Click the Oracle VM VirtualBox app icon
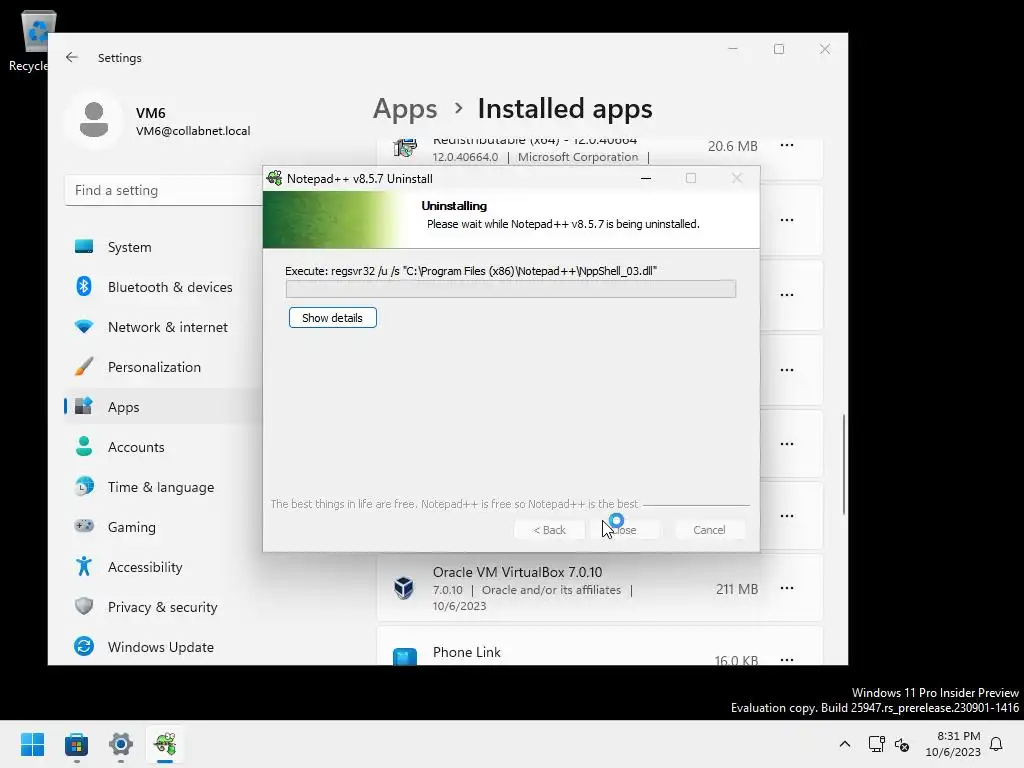The width and height of the screenshot is (1024, 768). (404, 588)
